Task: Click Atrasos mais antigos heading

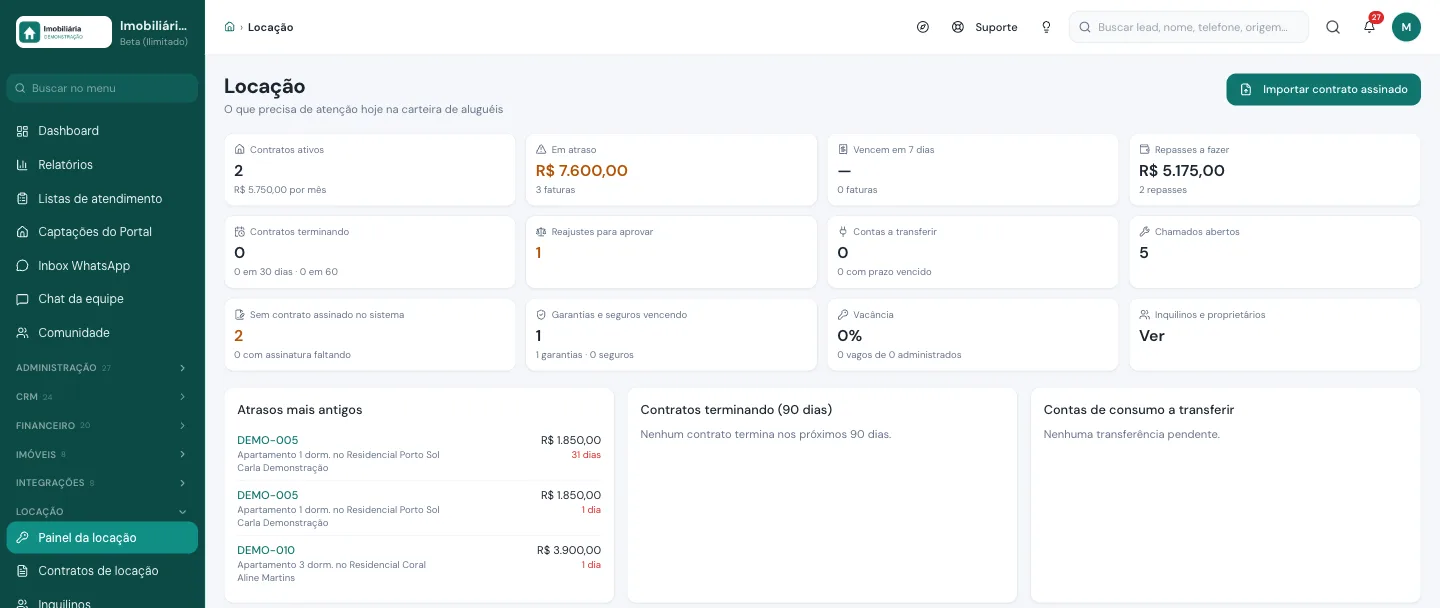Action: (x=300, y=410)
